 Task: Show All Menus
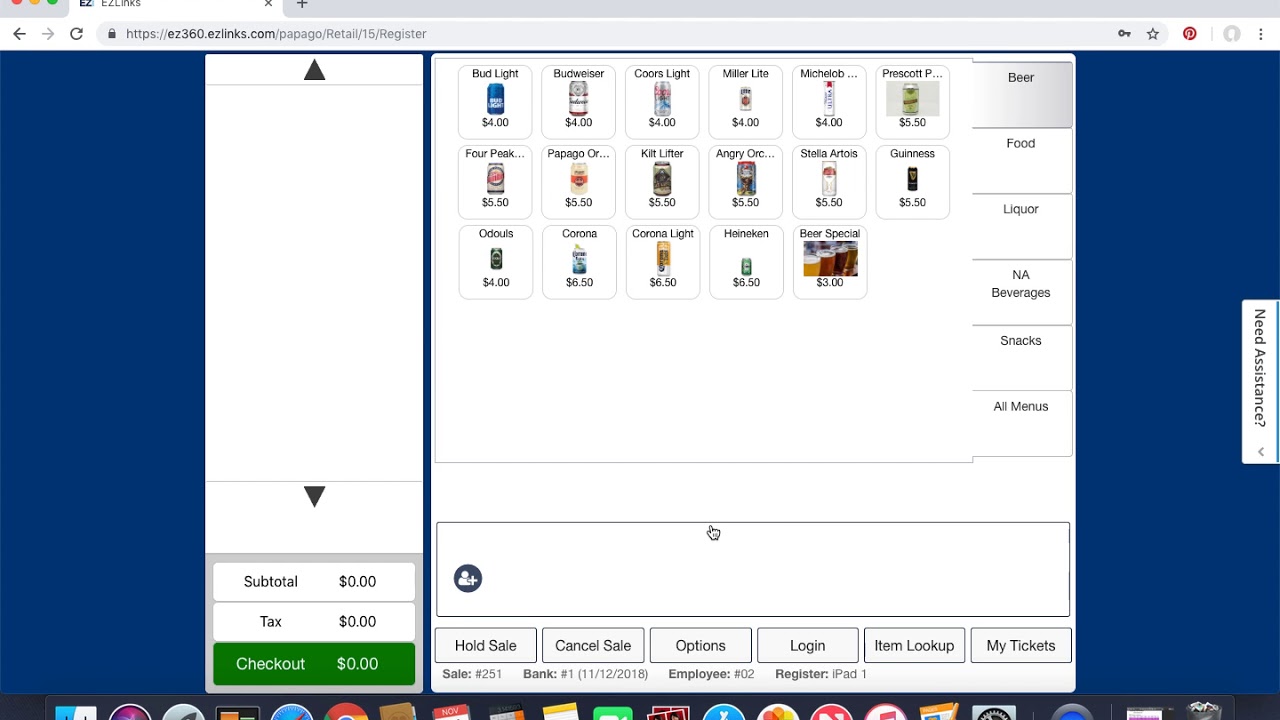[1021, 424]
